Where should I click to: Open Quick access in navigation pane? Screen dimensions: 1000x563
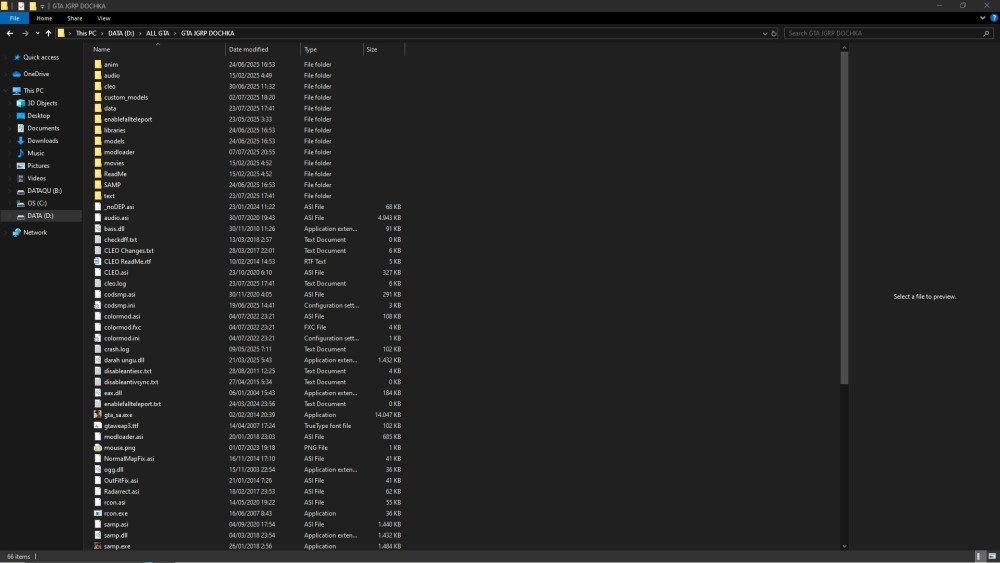point(41,57)
